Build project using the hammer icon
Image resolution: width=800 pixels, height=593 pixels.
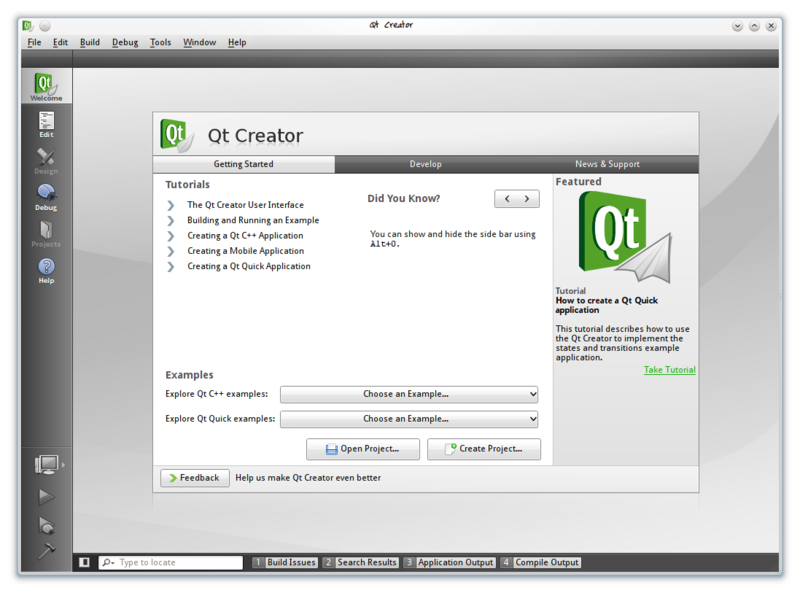click(x=46, y=551)
